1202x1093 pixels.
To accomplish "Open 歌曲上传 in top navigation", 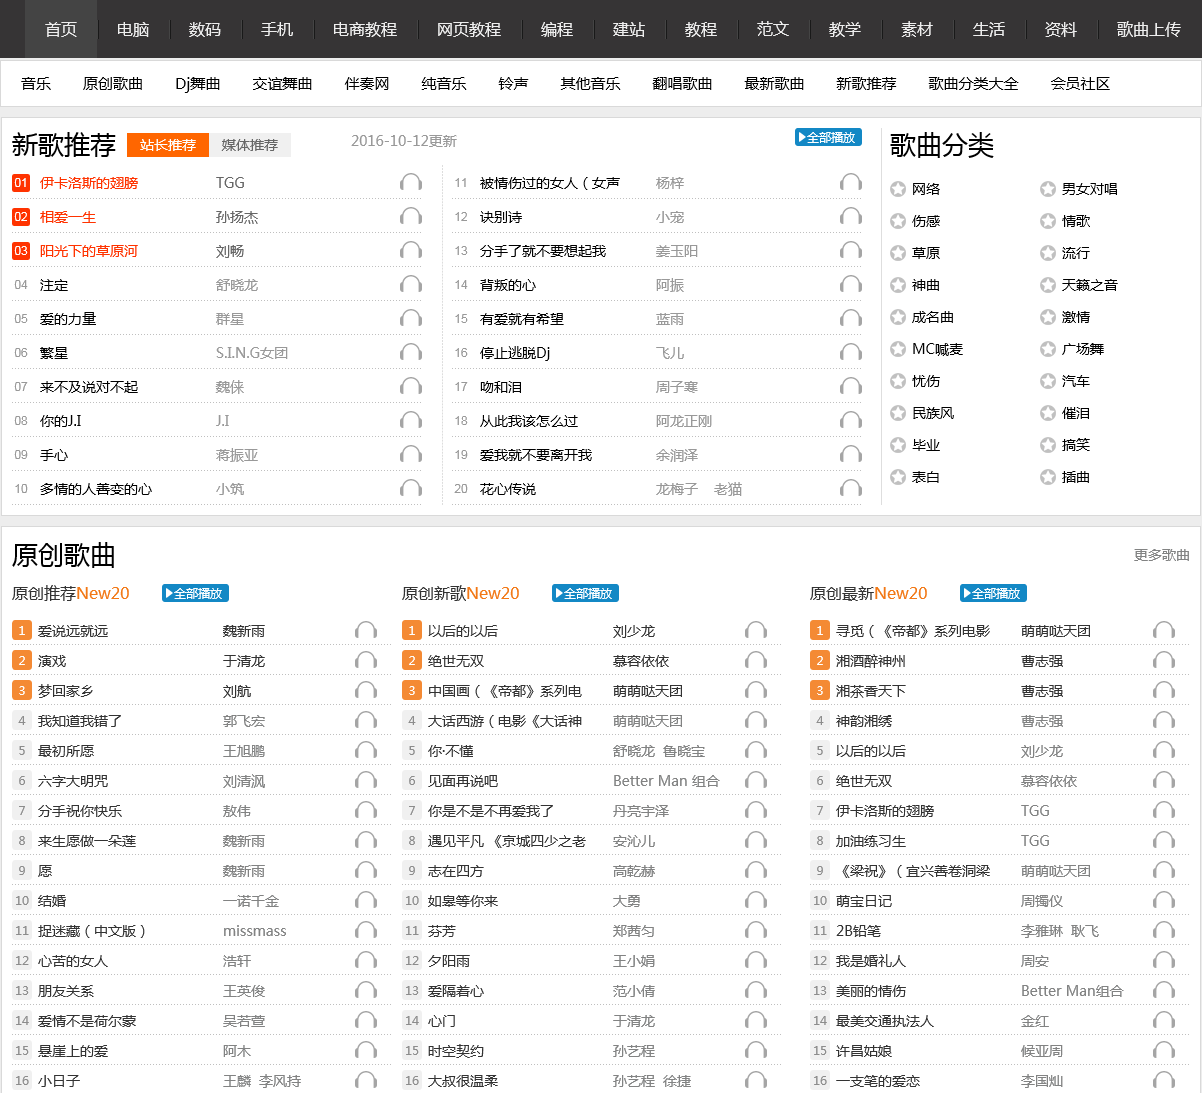I will [x=1149, y=29].
